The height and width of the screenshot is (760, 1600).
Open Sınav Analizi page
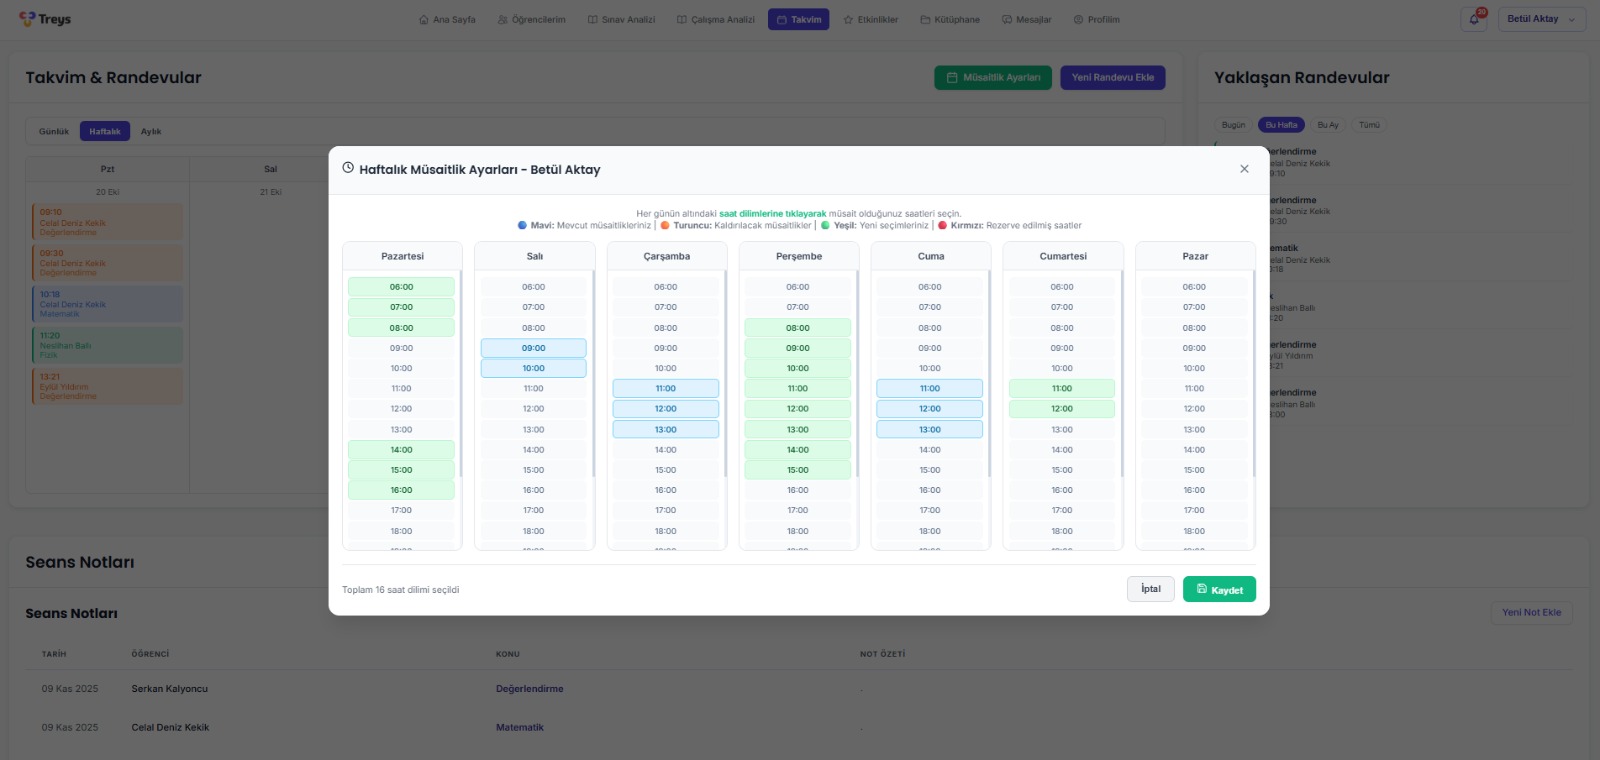621,19
